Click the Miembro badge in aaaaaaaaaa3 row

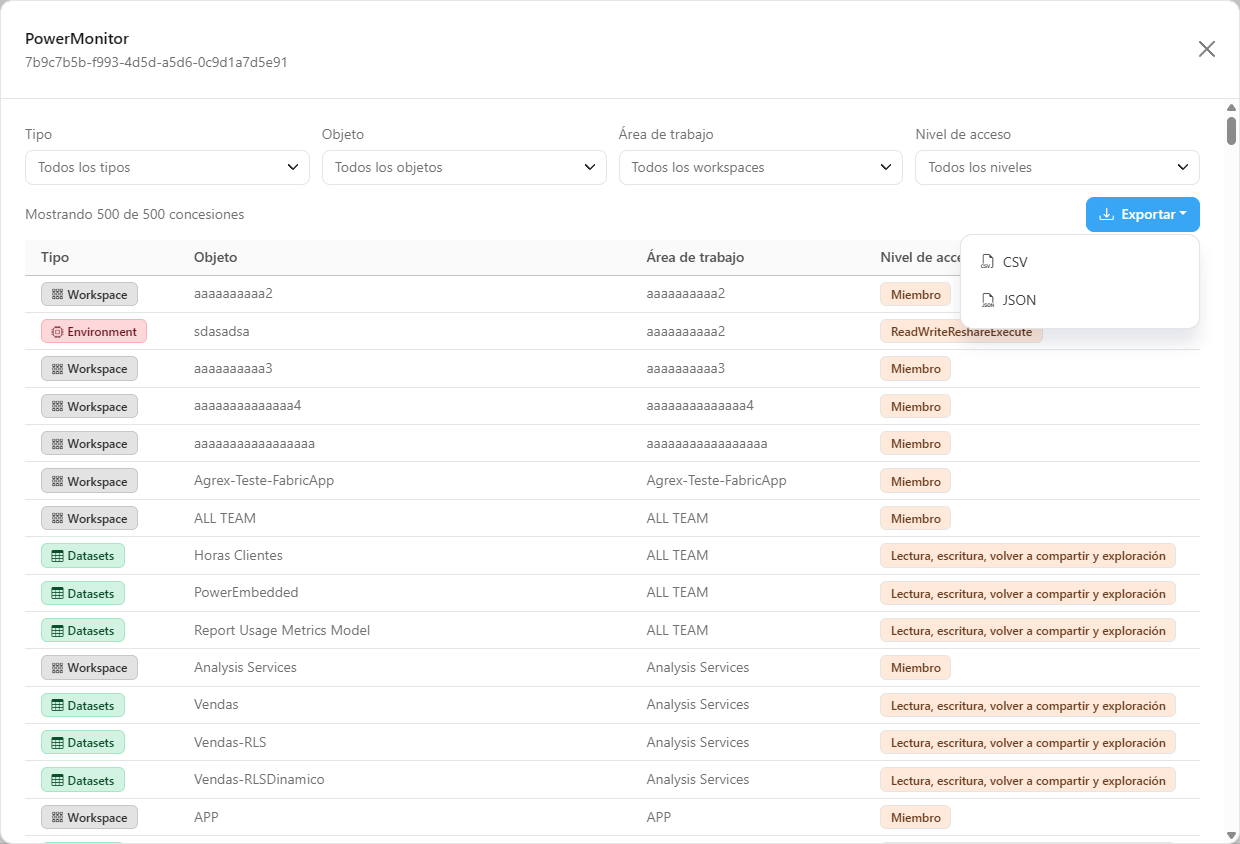click(x=915, y=369)
